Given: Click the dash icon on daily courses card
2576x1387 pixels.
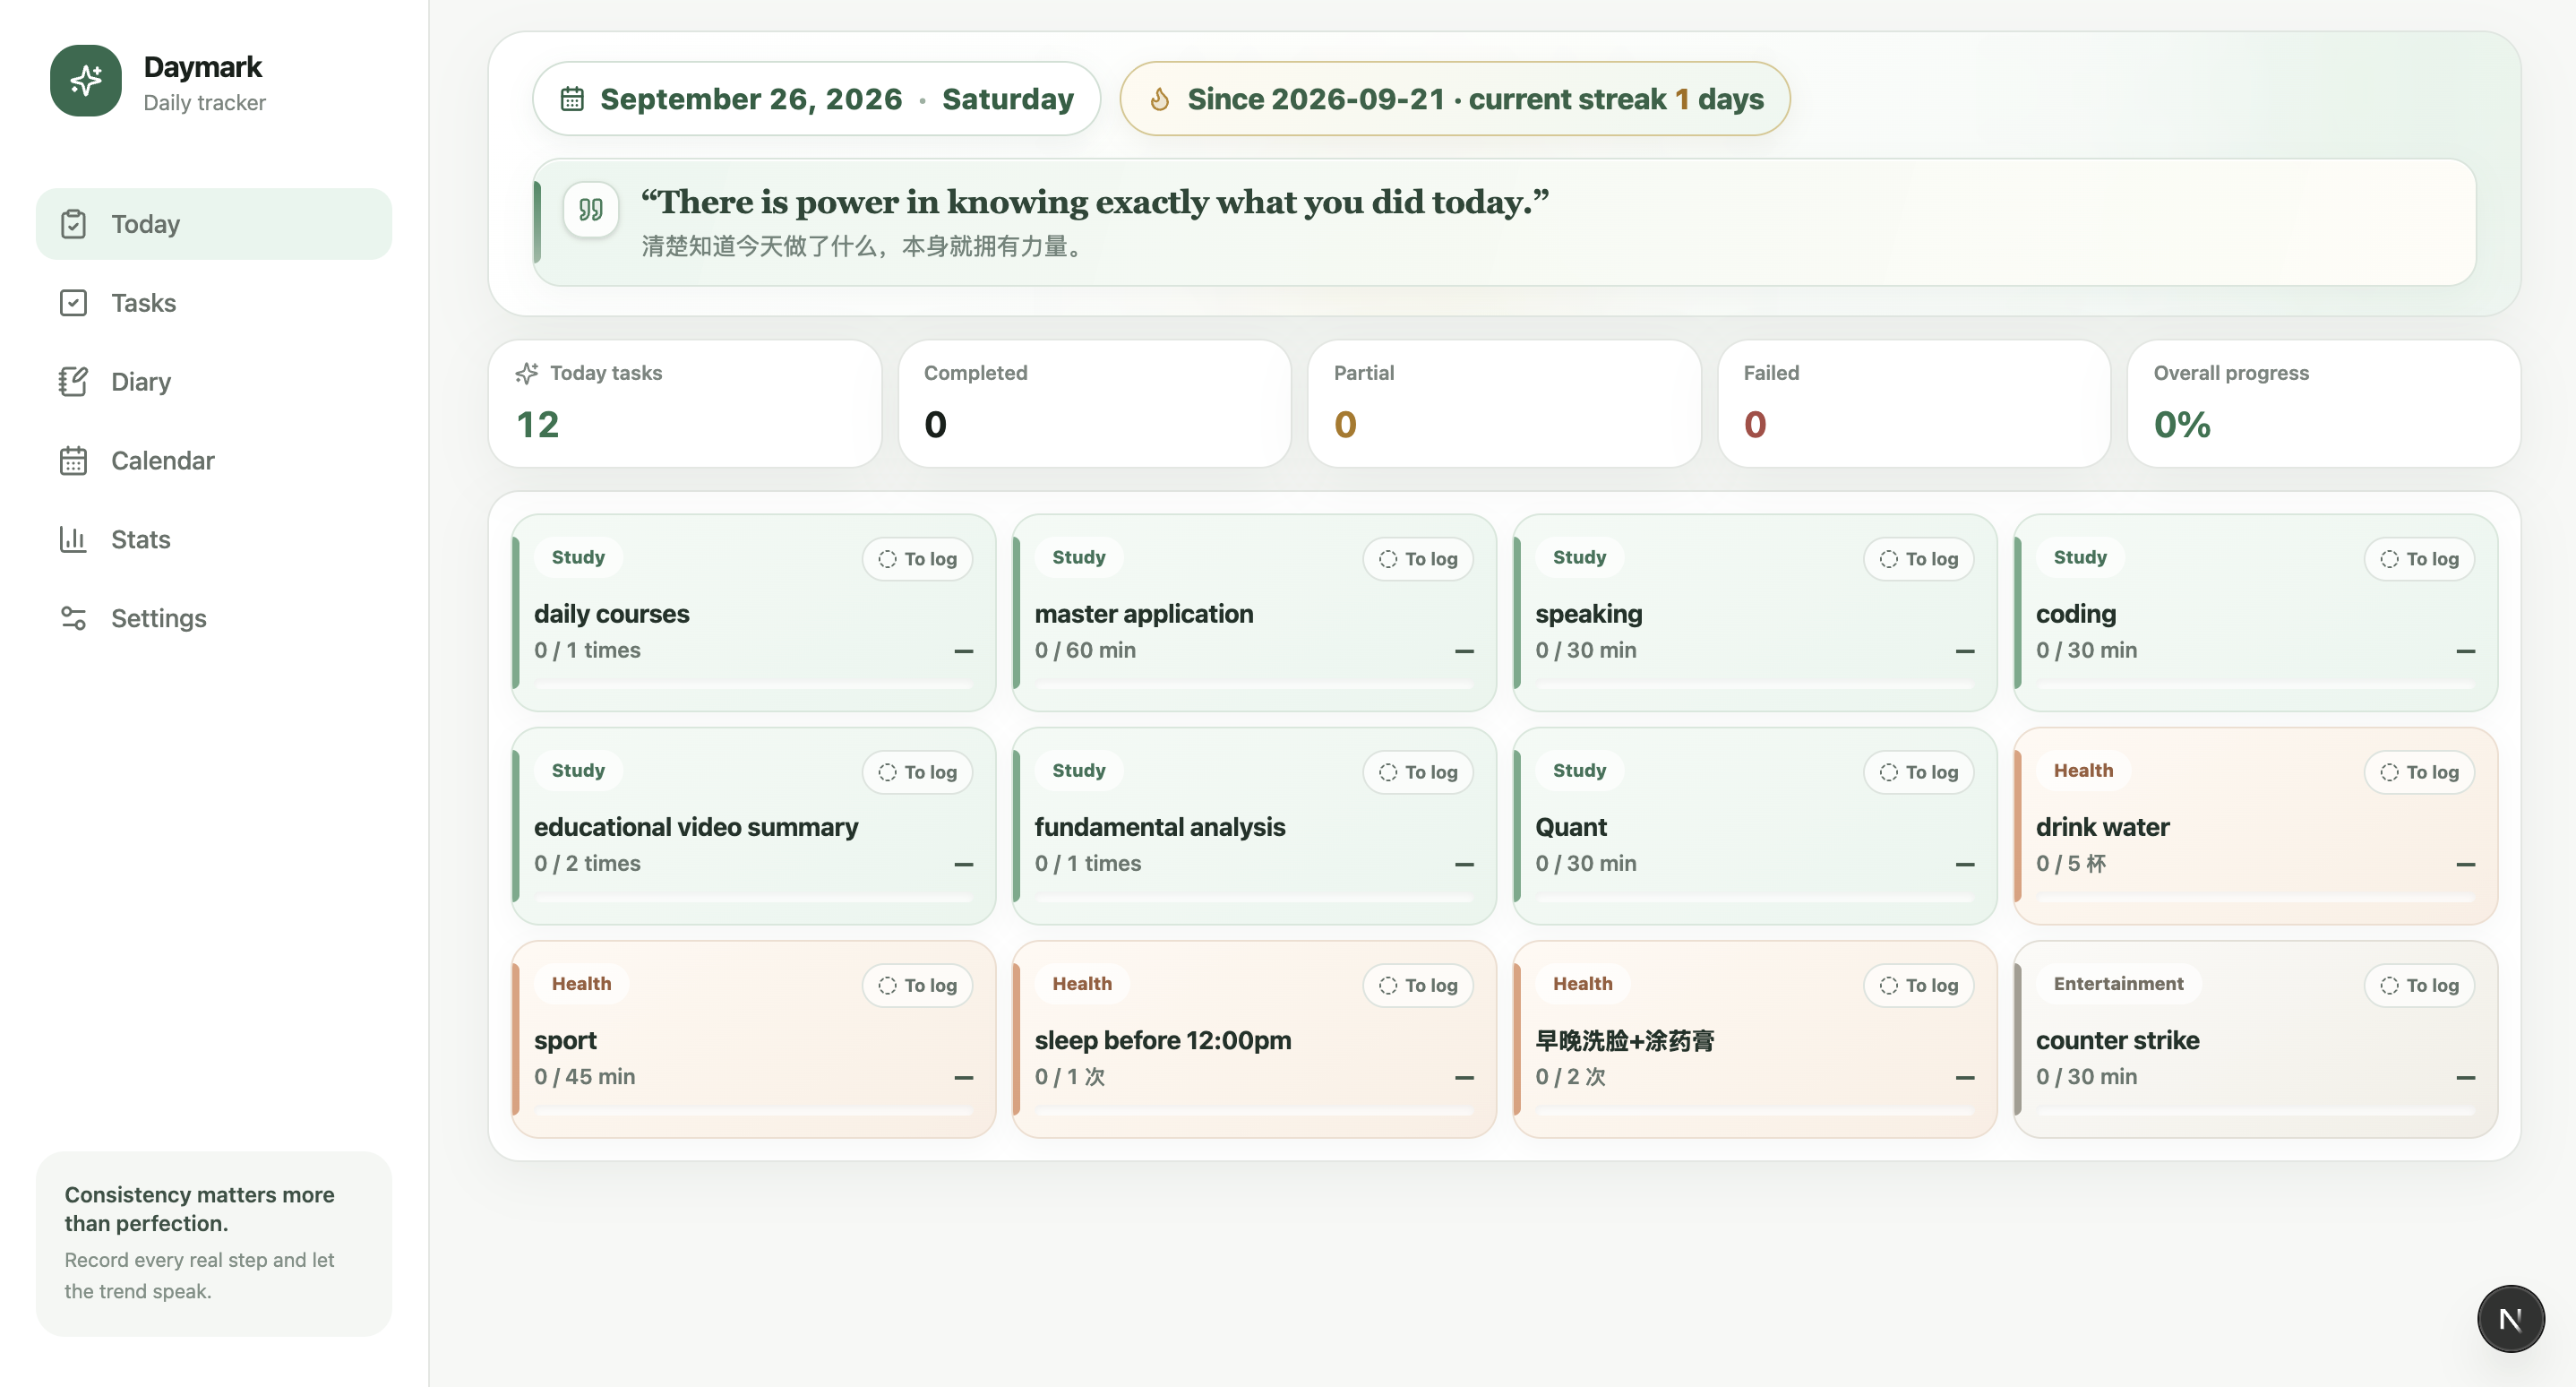Looking at the screenshot, I should 964,651.
